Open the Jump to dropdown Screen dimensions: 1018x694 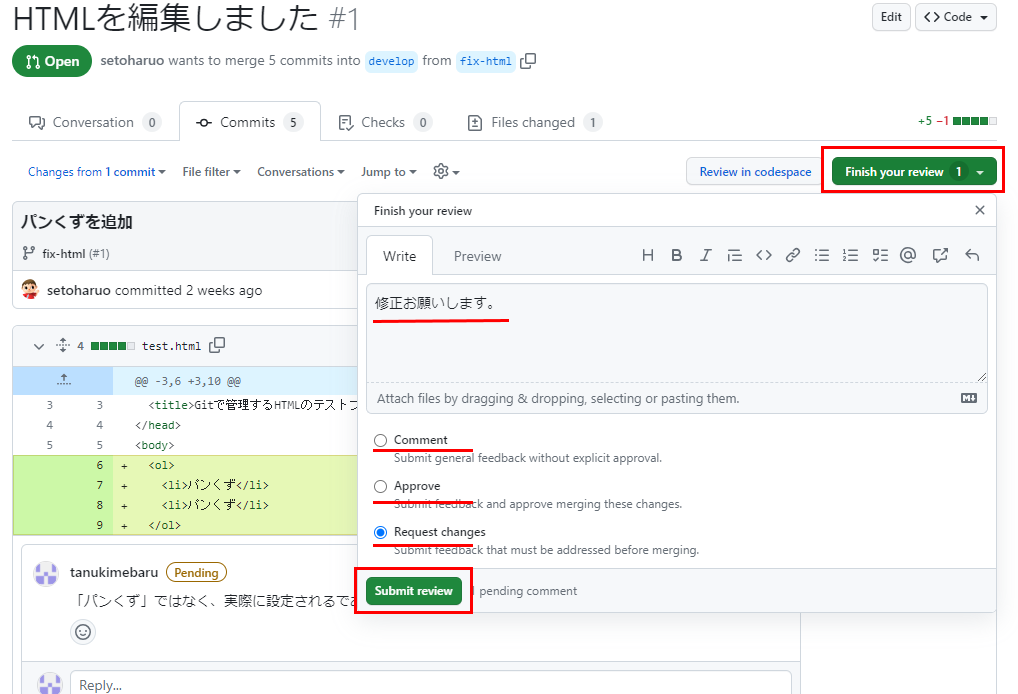[389, 172]
